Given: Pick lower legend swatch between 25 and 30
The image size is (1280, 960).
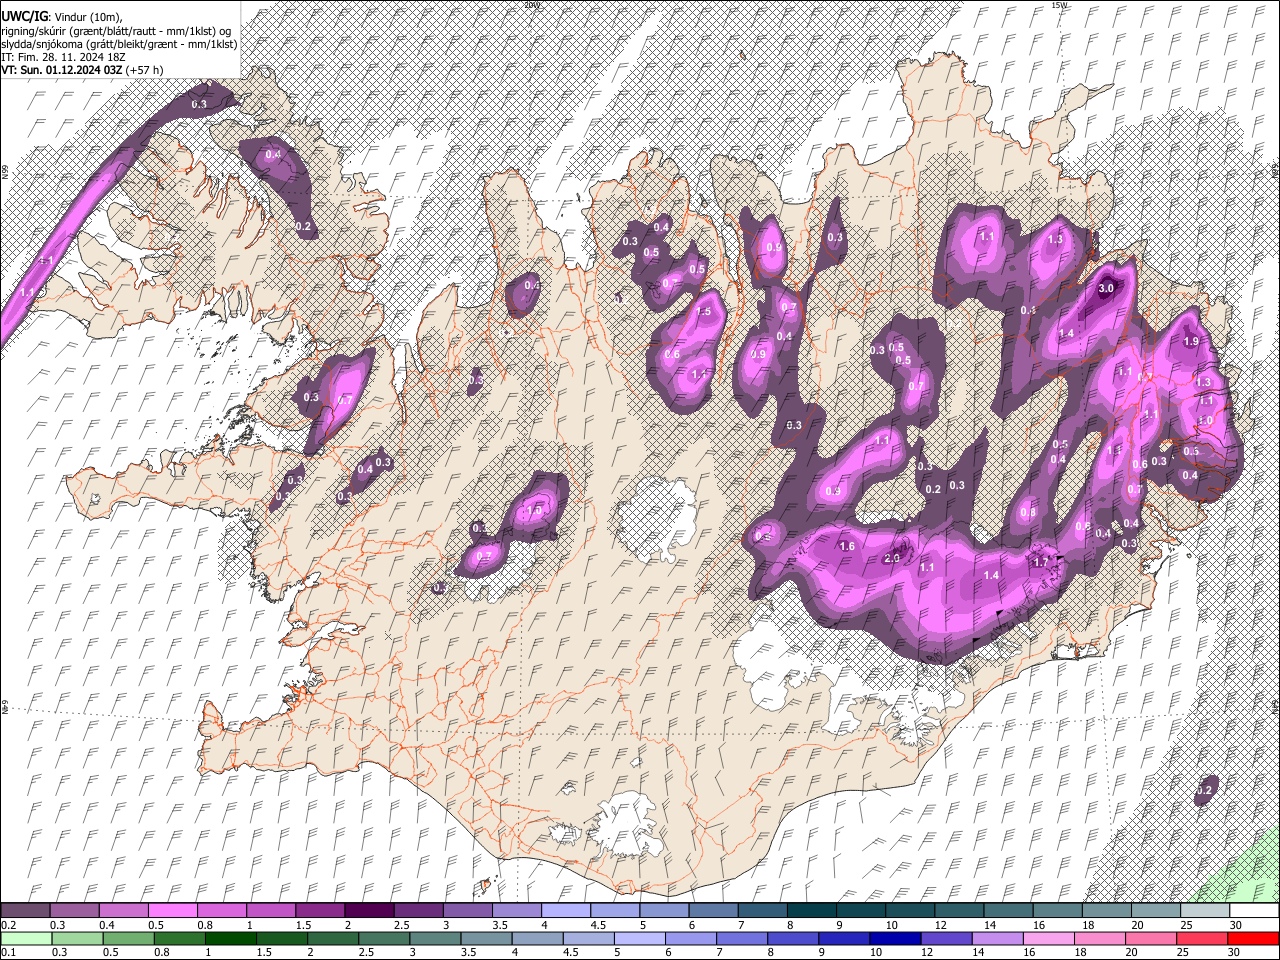Looking at the screenshot, I should point(1204,938).
